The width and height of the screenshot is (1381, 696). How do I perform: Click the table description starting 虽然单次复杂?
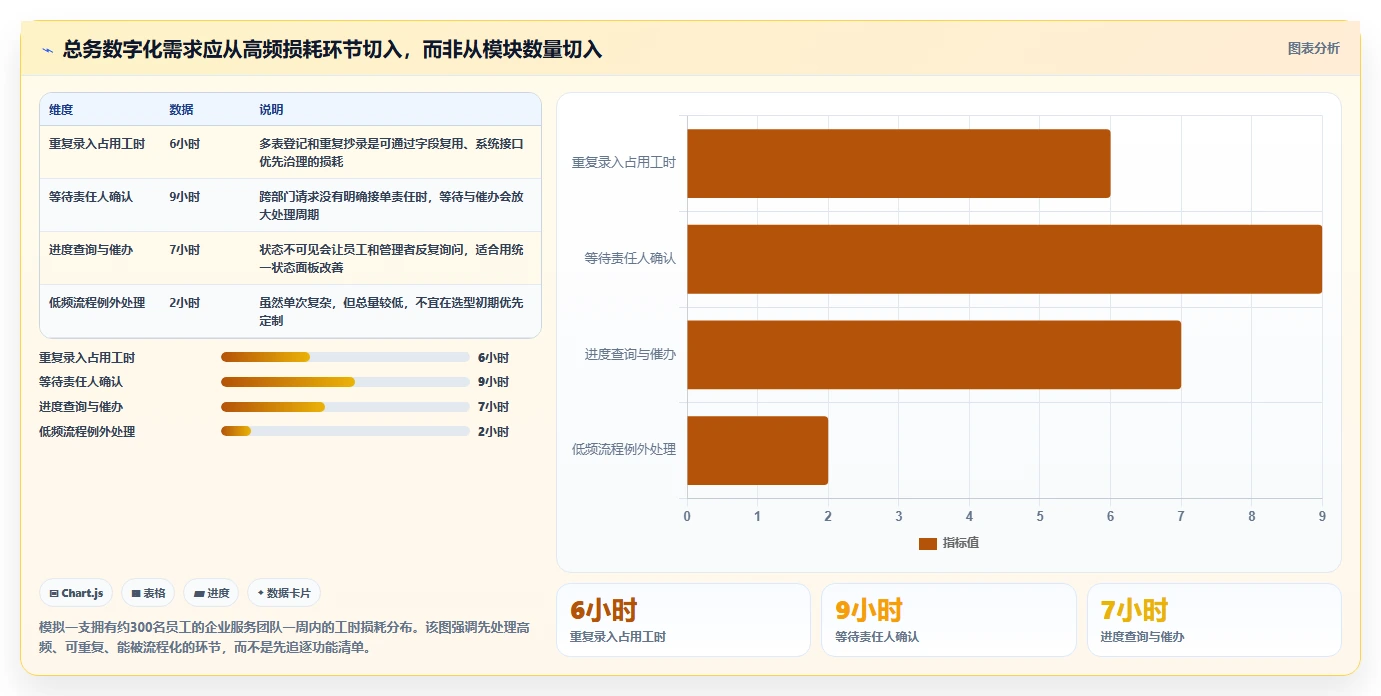point(391,311)
